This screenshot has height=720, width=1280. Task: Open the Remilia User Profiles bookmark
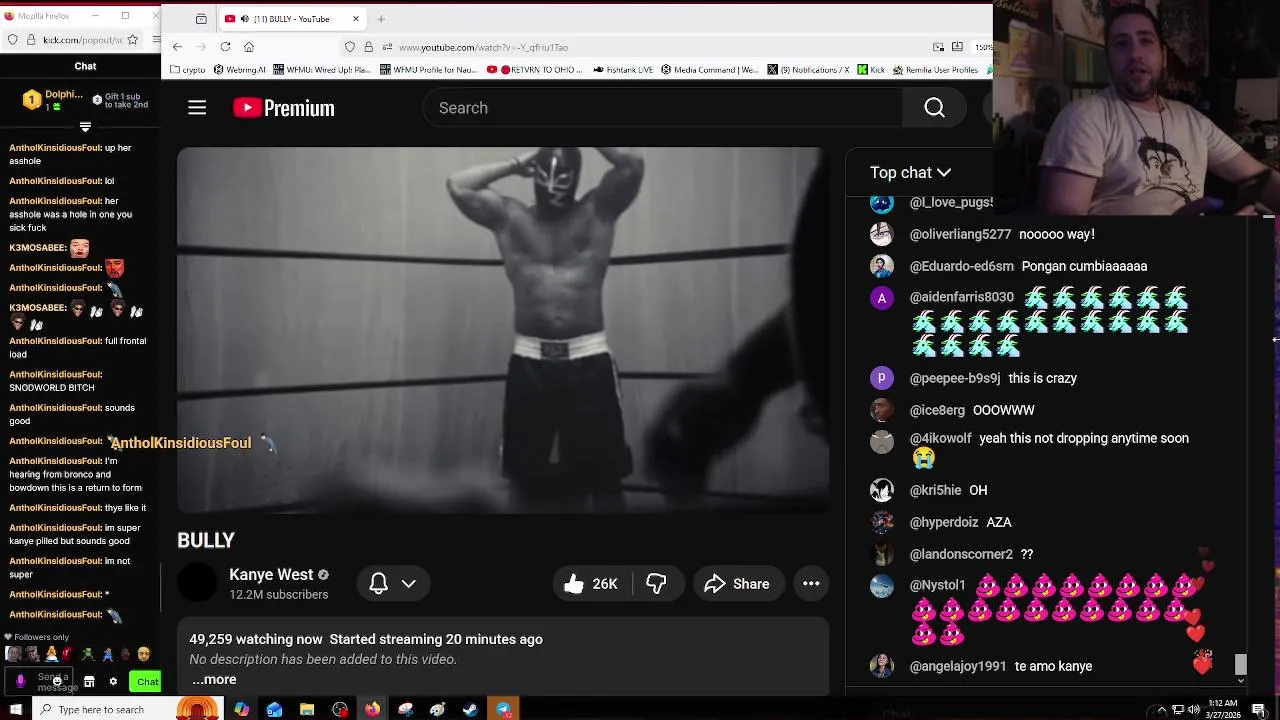936,70
